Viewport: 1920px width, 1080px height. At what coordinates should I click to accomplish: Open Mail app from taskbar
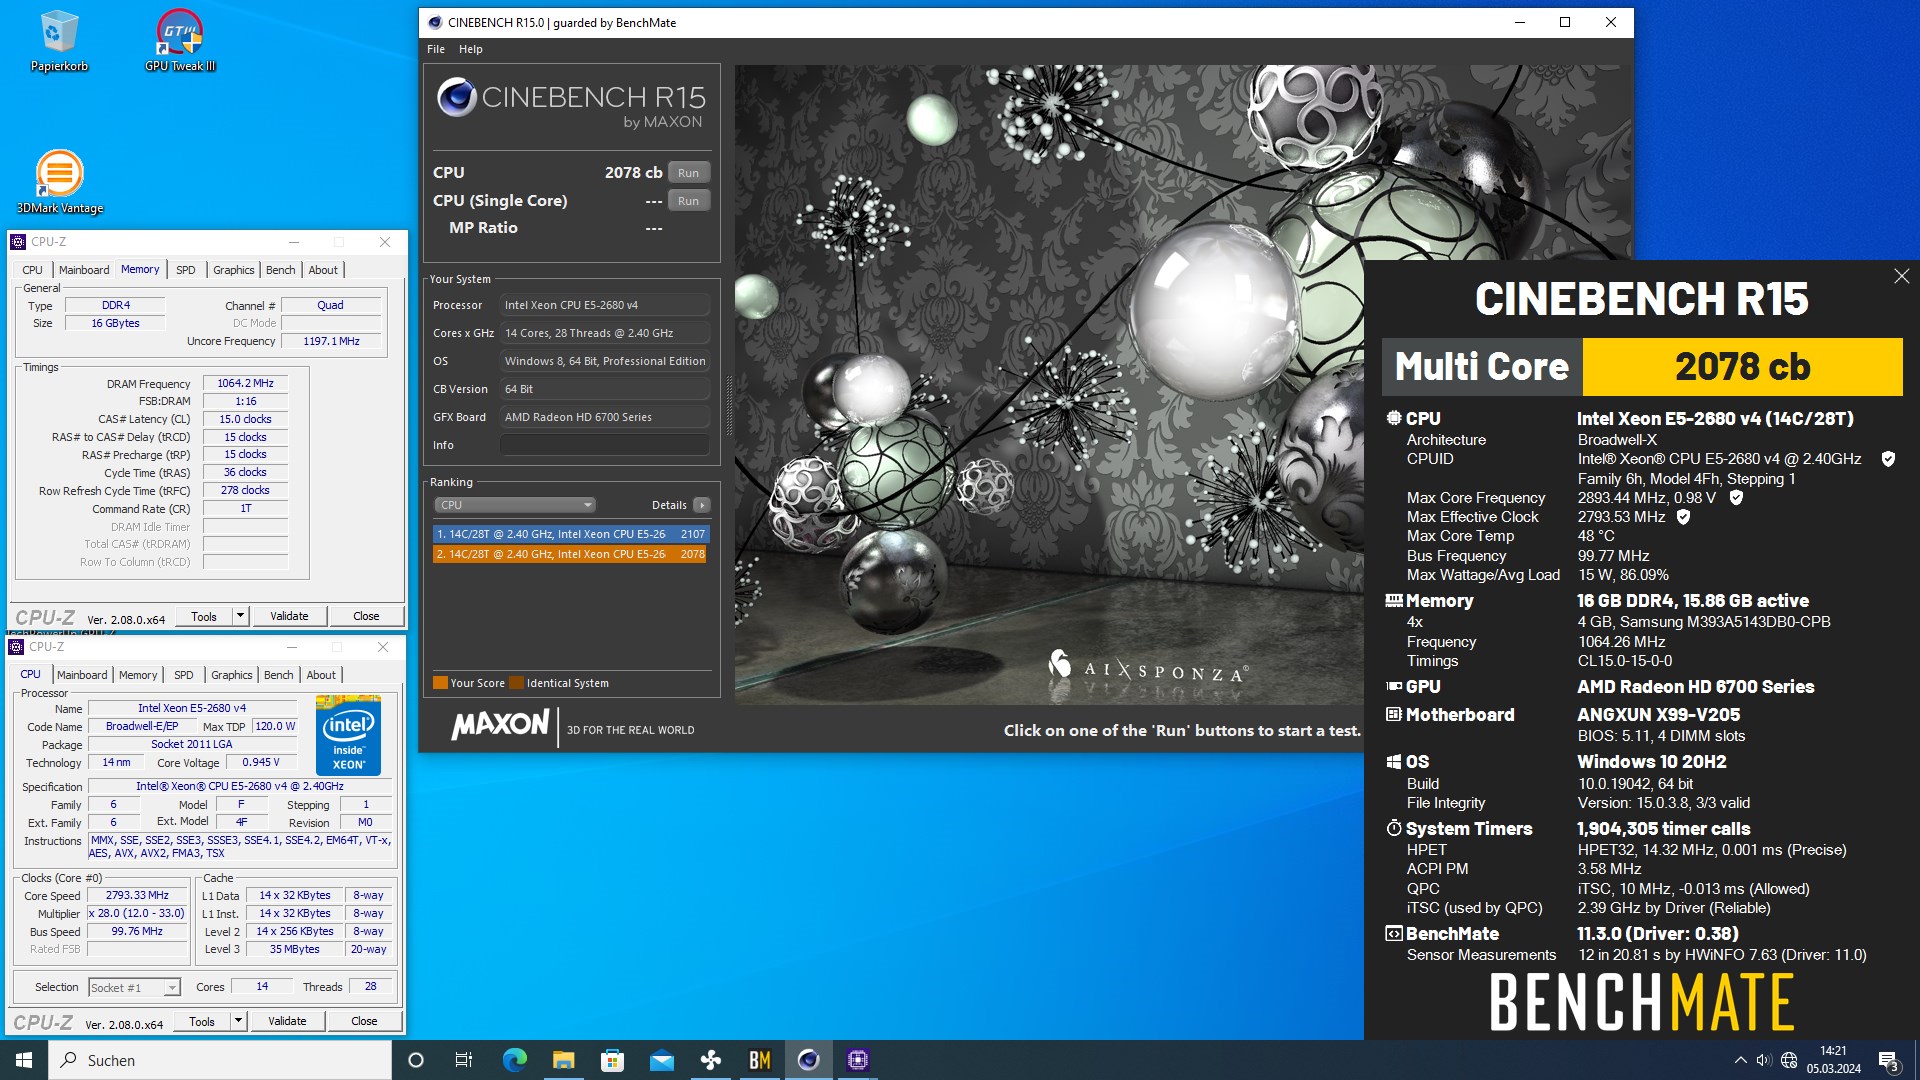pyautogui.click(x=661, y=1060)
